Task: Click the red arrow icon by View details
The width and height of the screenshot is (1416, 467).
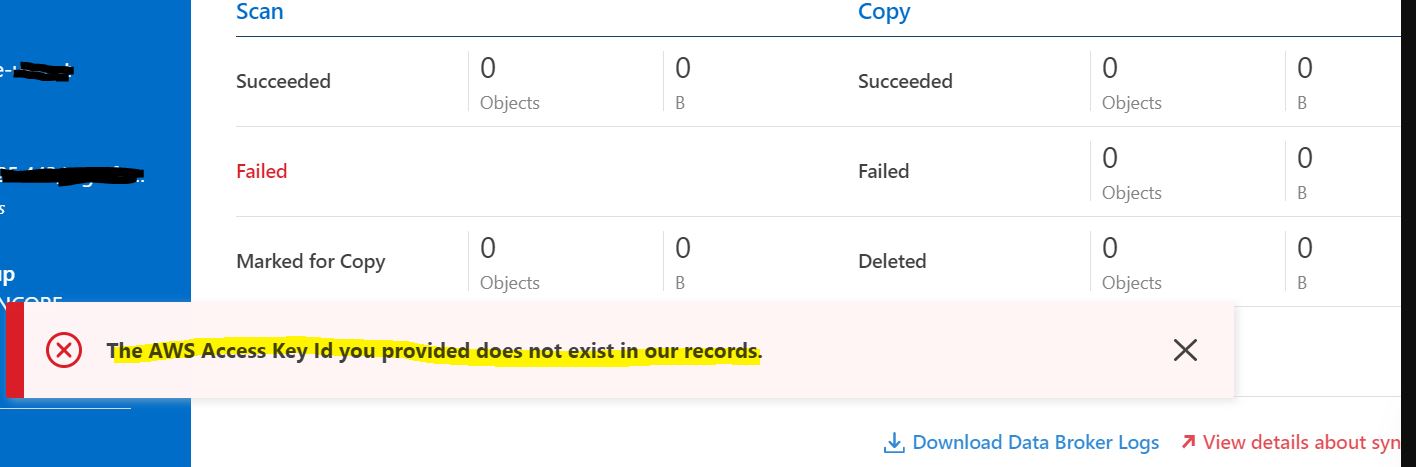Action: coord(1188,442)
